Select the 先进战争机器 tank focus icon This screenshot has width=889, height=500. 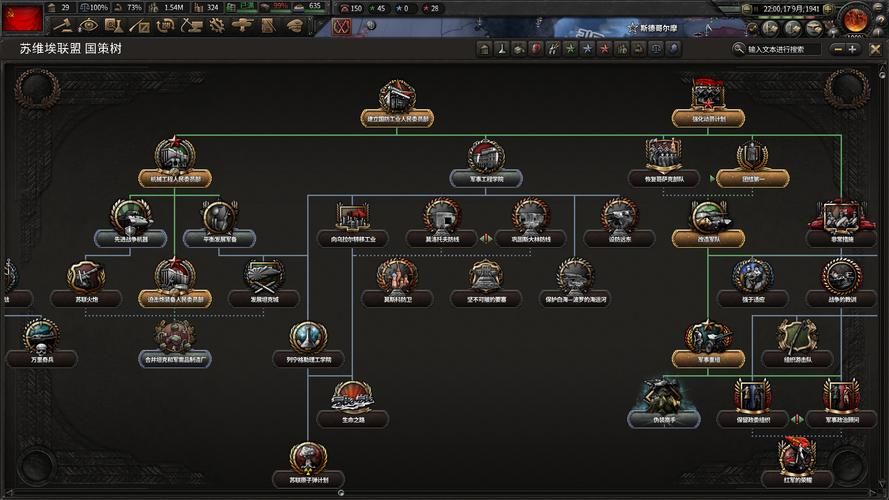(130, 217)
